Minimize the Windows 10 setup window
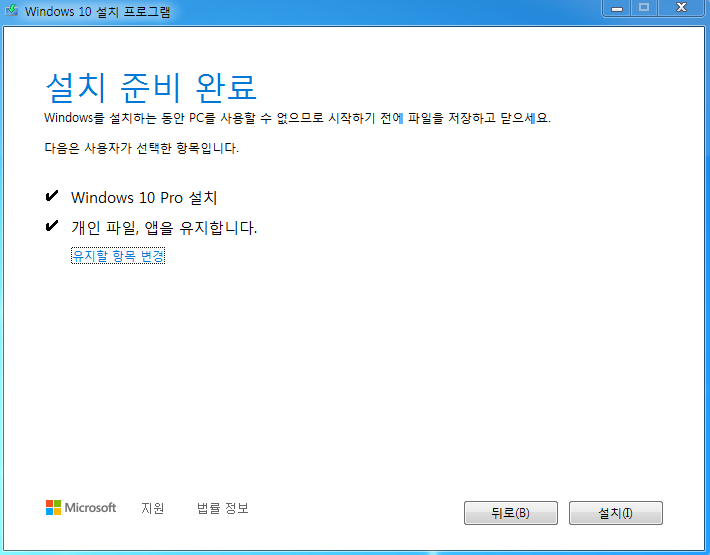This screenshot has height=555, width=710. click(617, 8)
